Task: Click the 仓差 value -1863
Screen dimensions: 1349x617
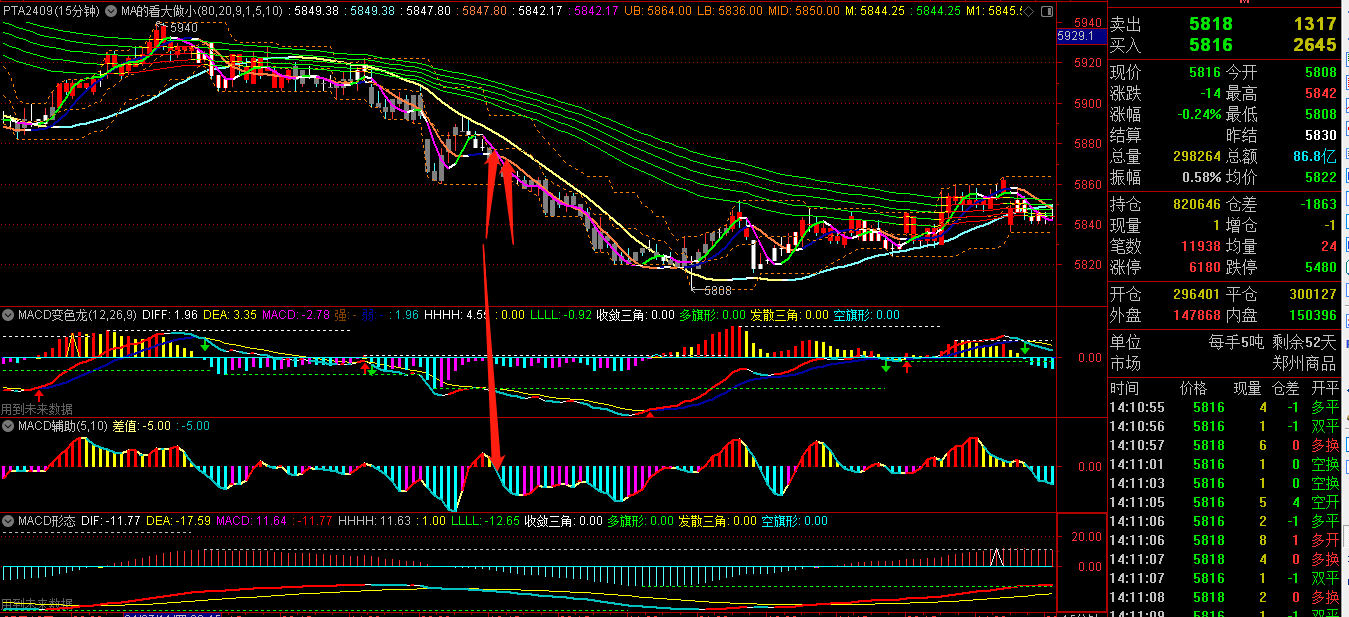Action: [x=1318, y=204]
